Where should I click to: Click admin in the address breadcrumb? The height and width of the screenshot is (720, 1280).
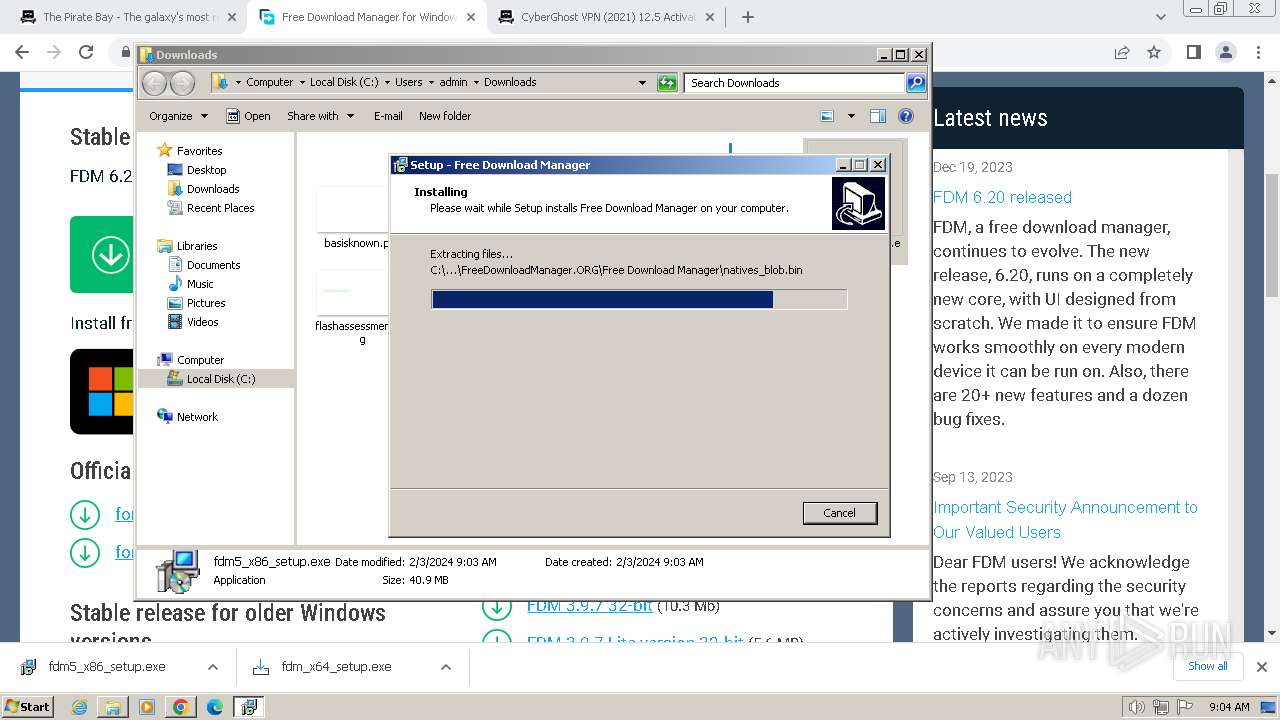[453, 83]
